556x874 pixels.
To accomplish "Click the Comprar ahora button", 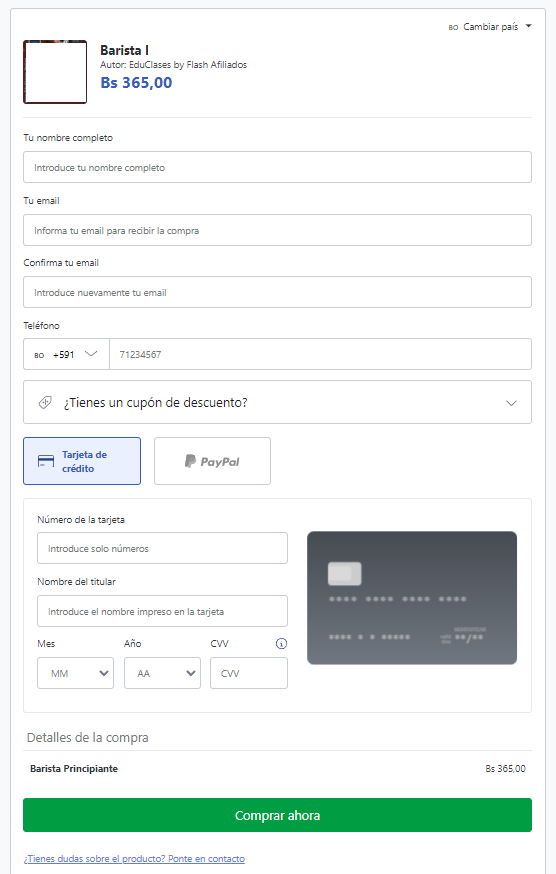I will (277, 815).
